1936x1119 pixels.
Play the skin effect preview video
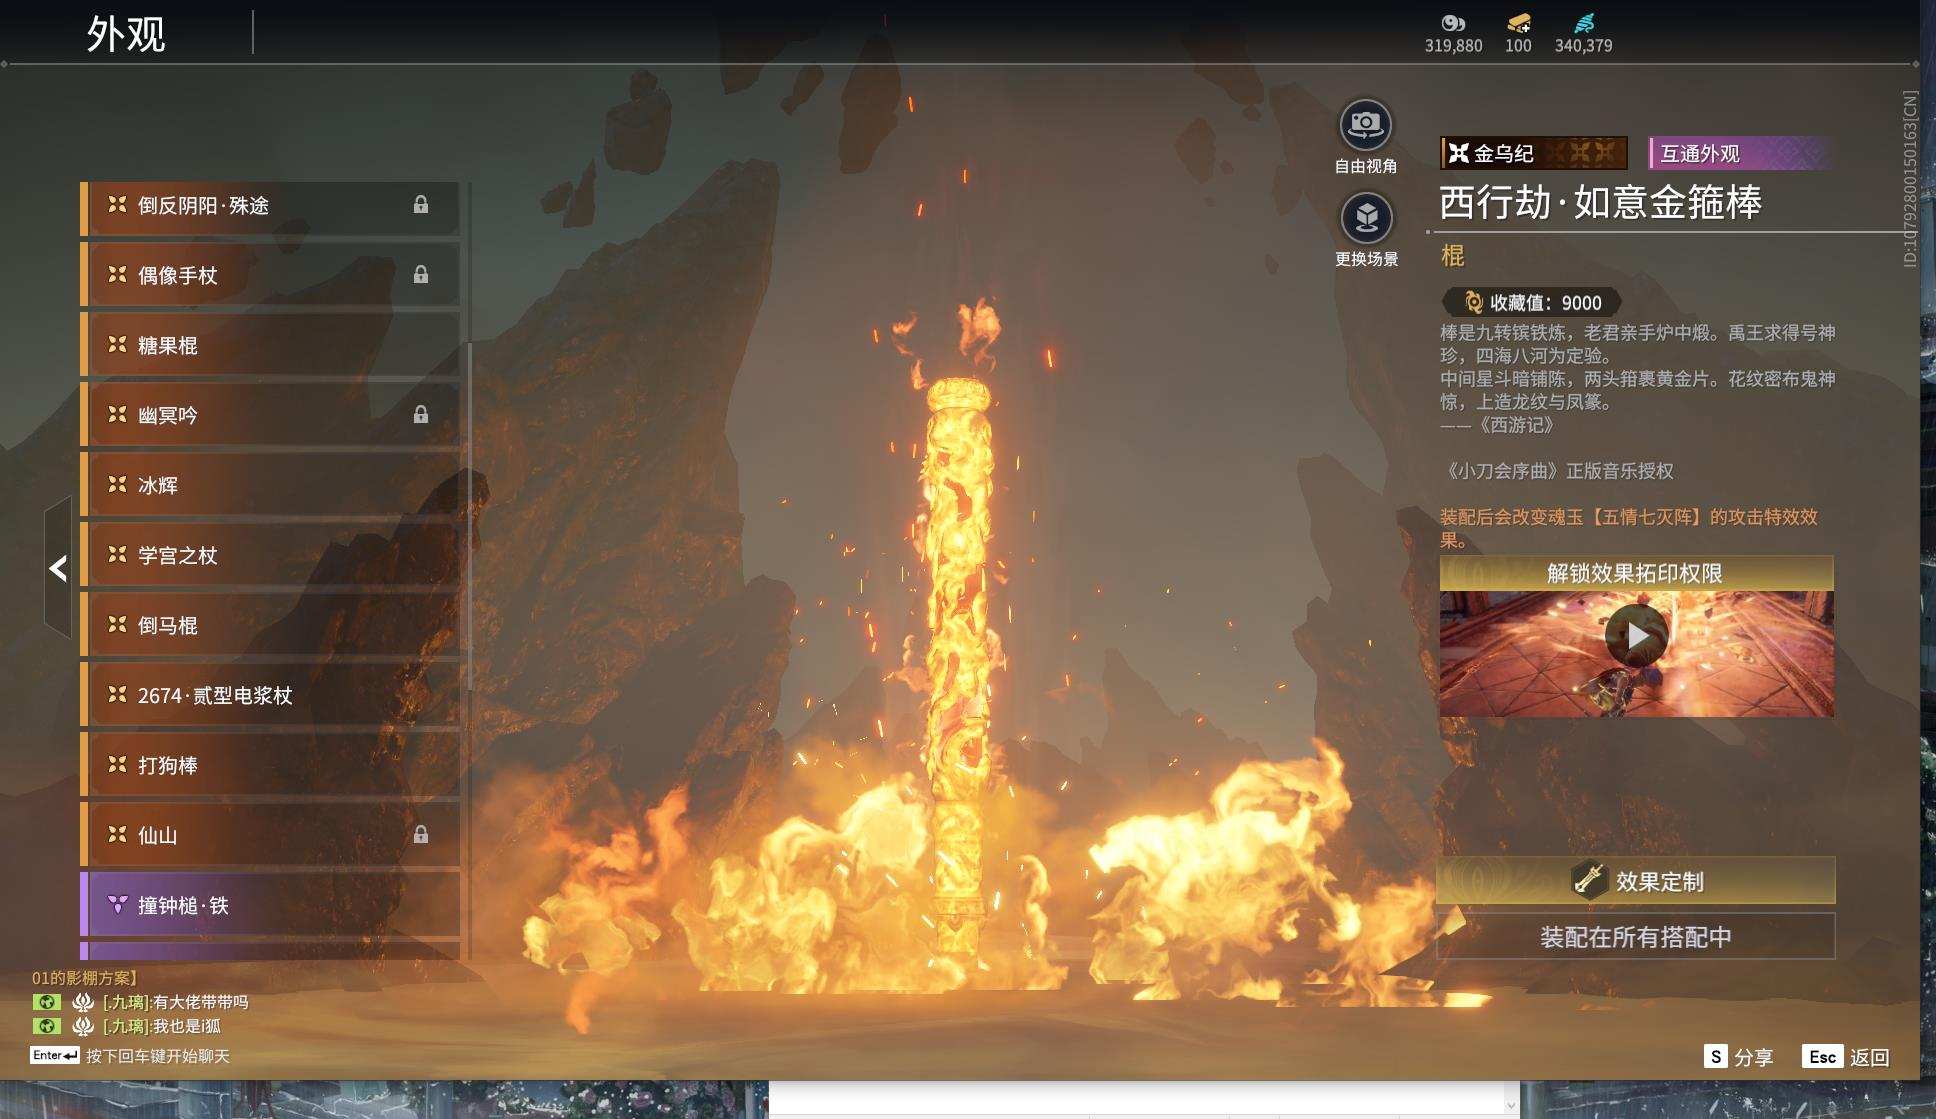pos(1636,635)
